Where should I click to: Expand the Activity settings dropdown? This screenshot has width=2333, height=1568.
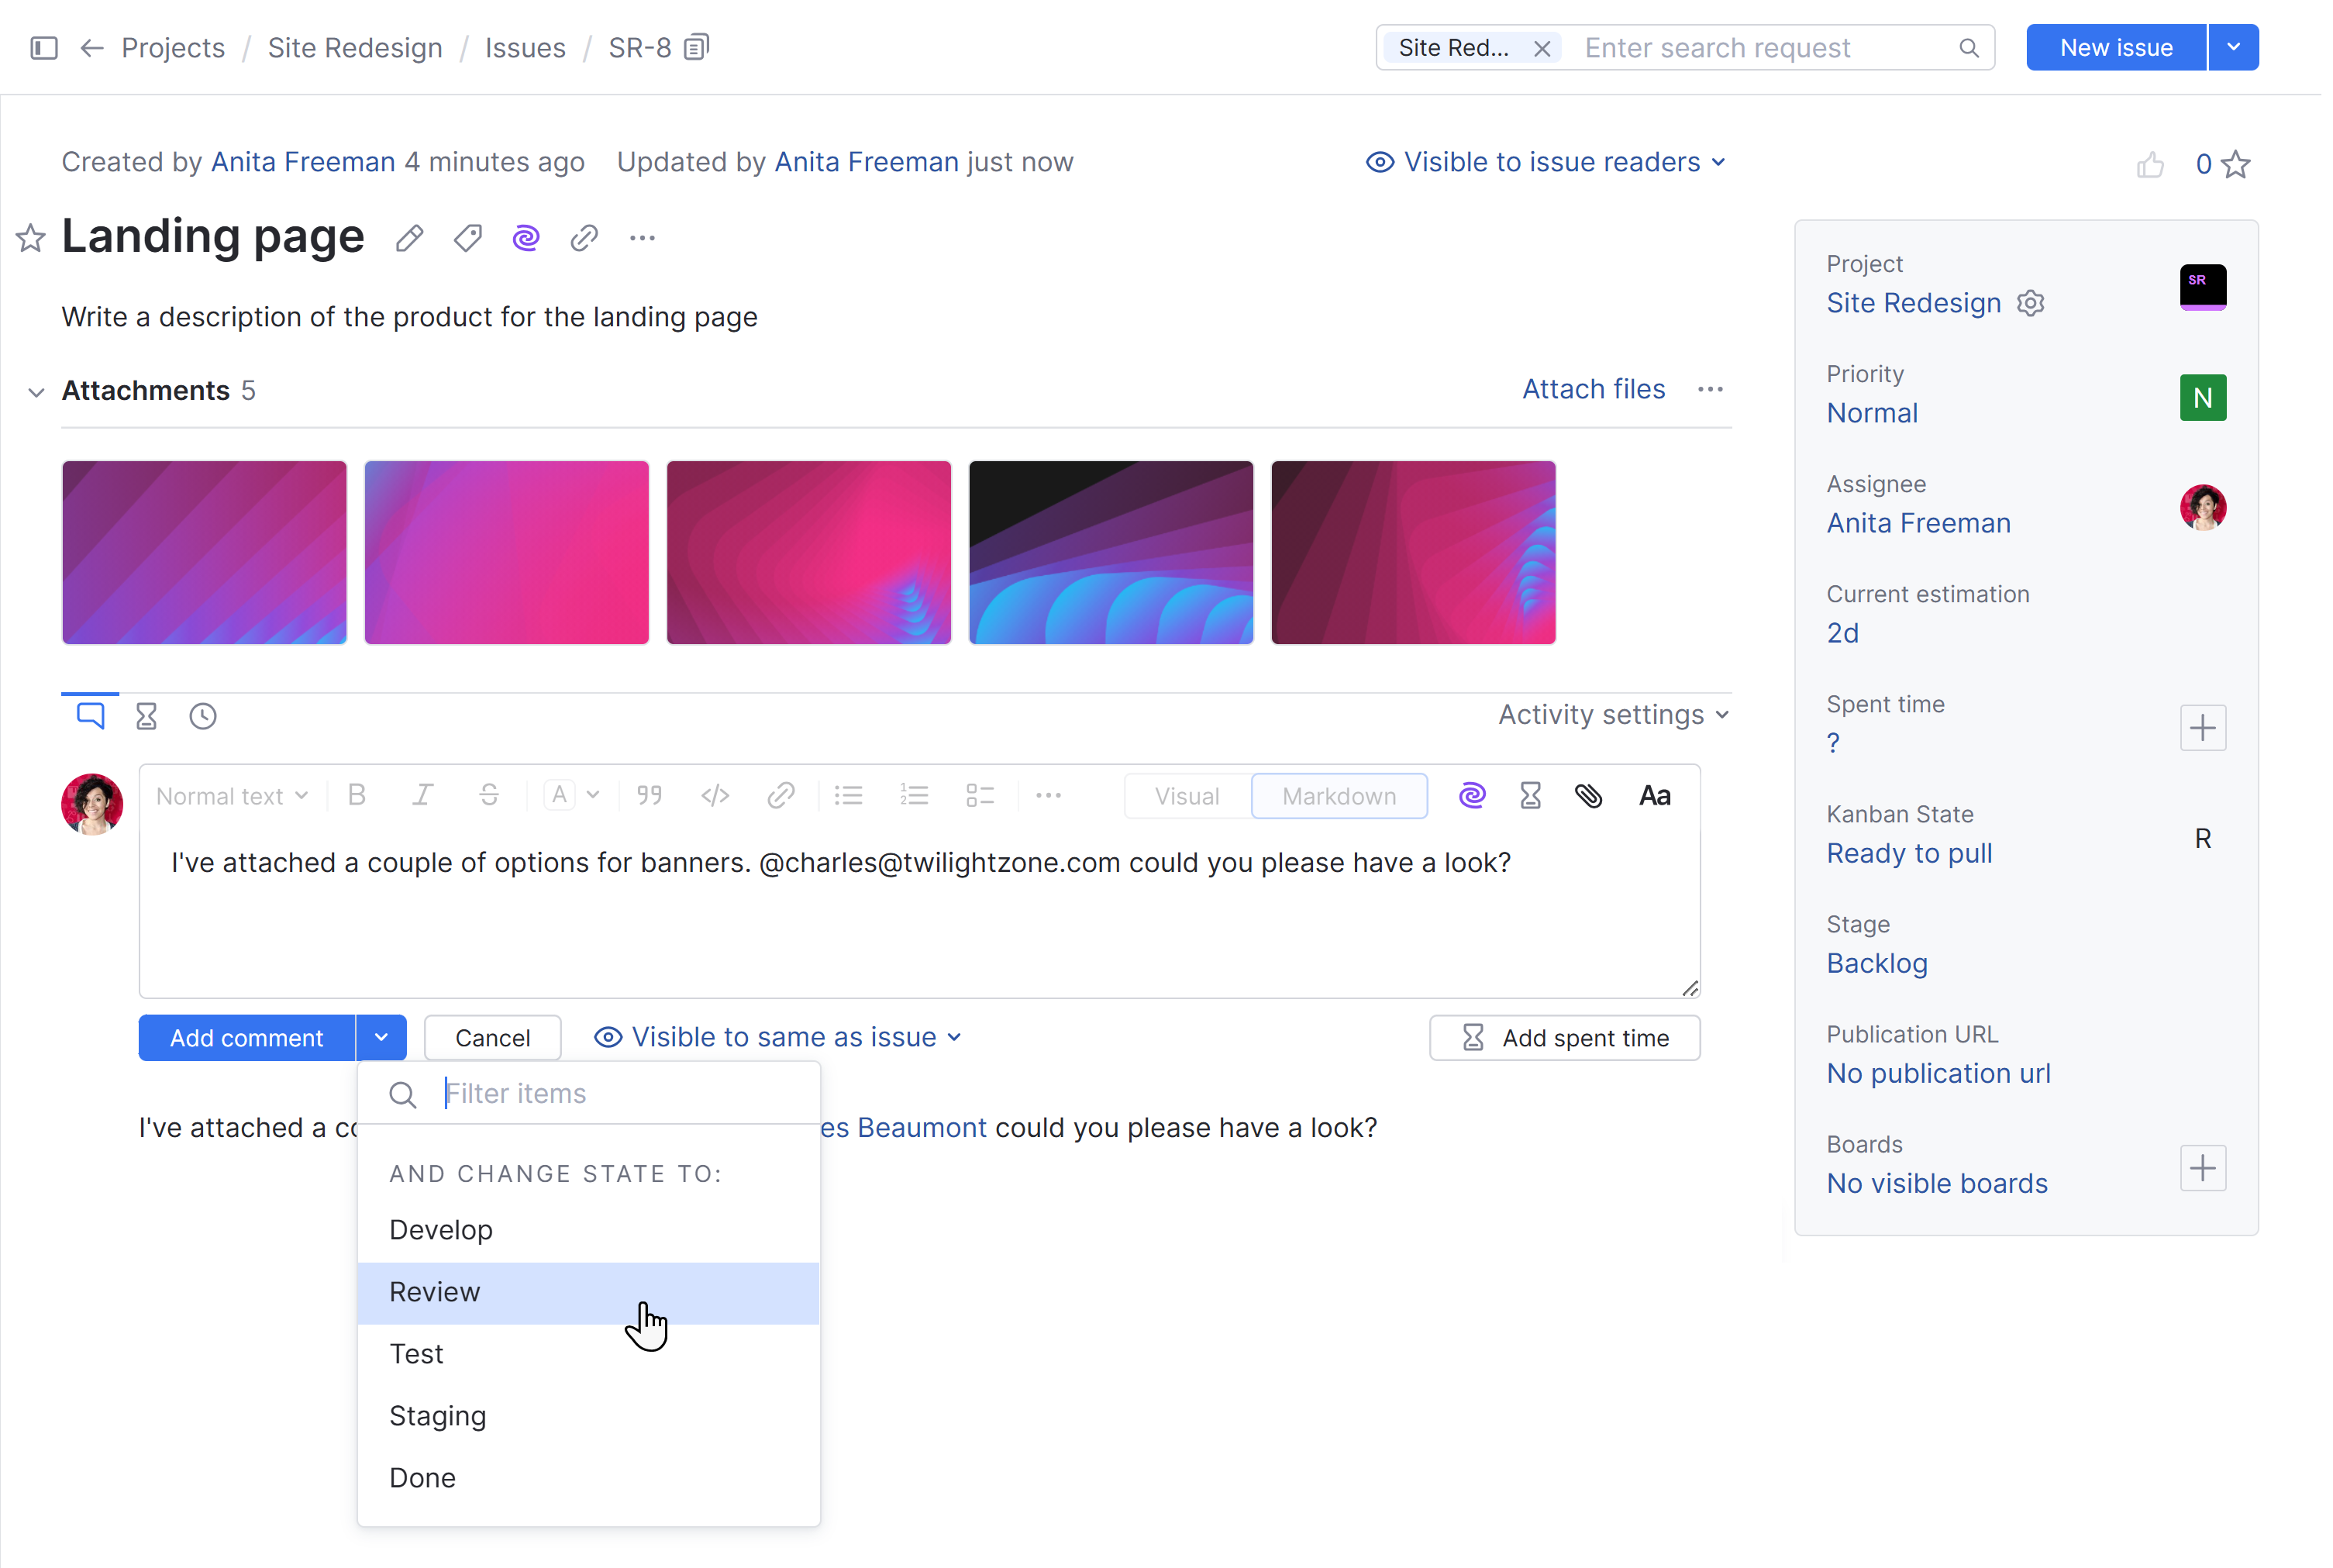pyautogui.click(x=1613, y=715)
